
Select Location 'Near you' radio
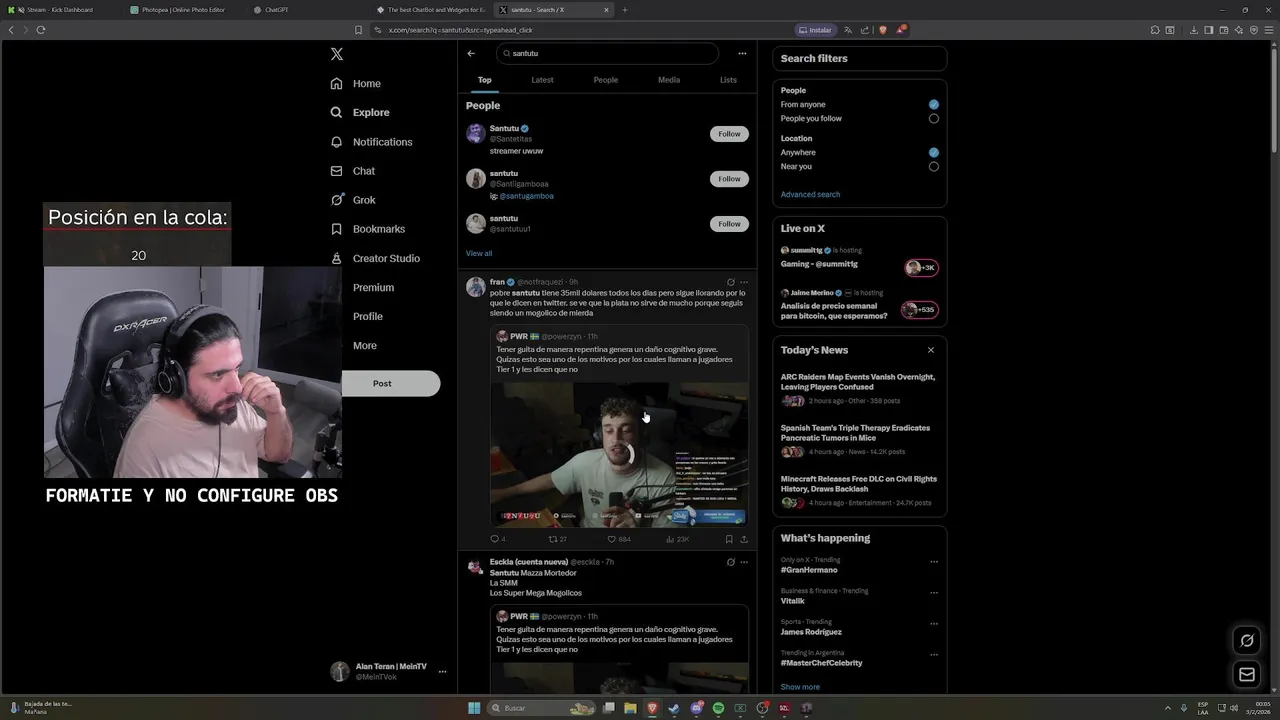click(933, 166)
